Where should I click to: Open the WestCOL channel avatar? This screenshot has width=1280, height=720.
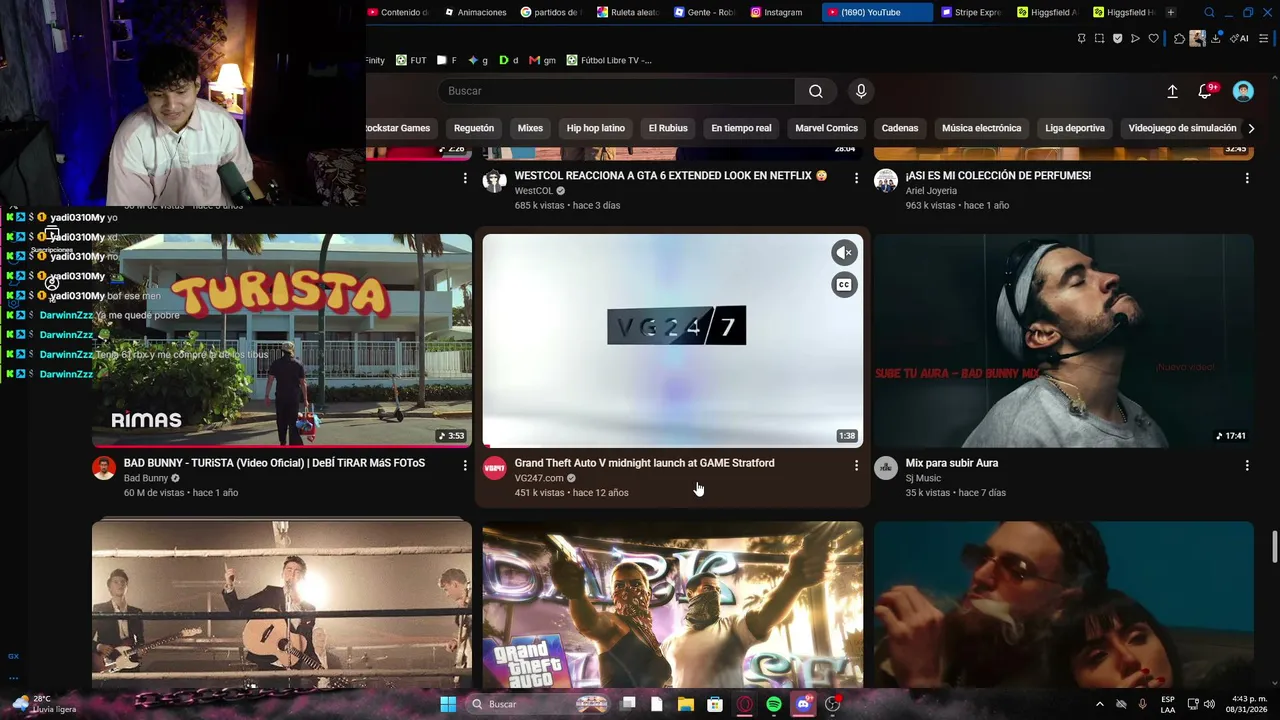(495, 181)
